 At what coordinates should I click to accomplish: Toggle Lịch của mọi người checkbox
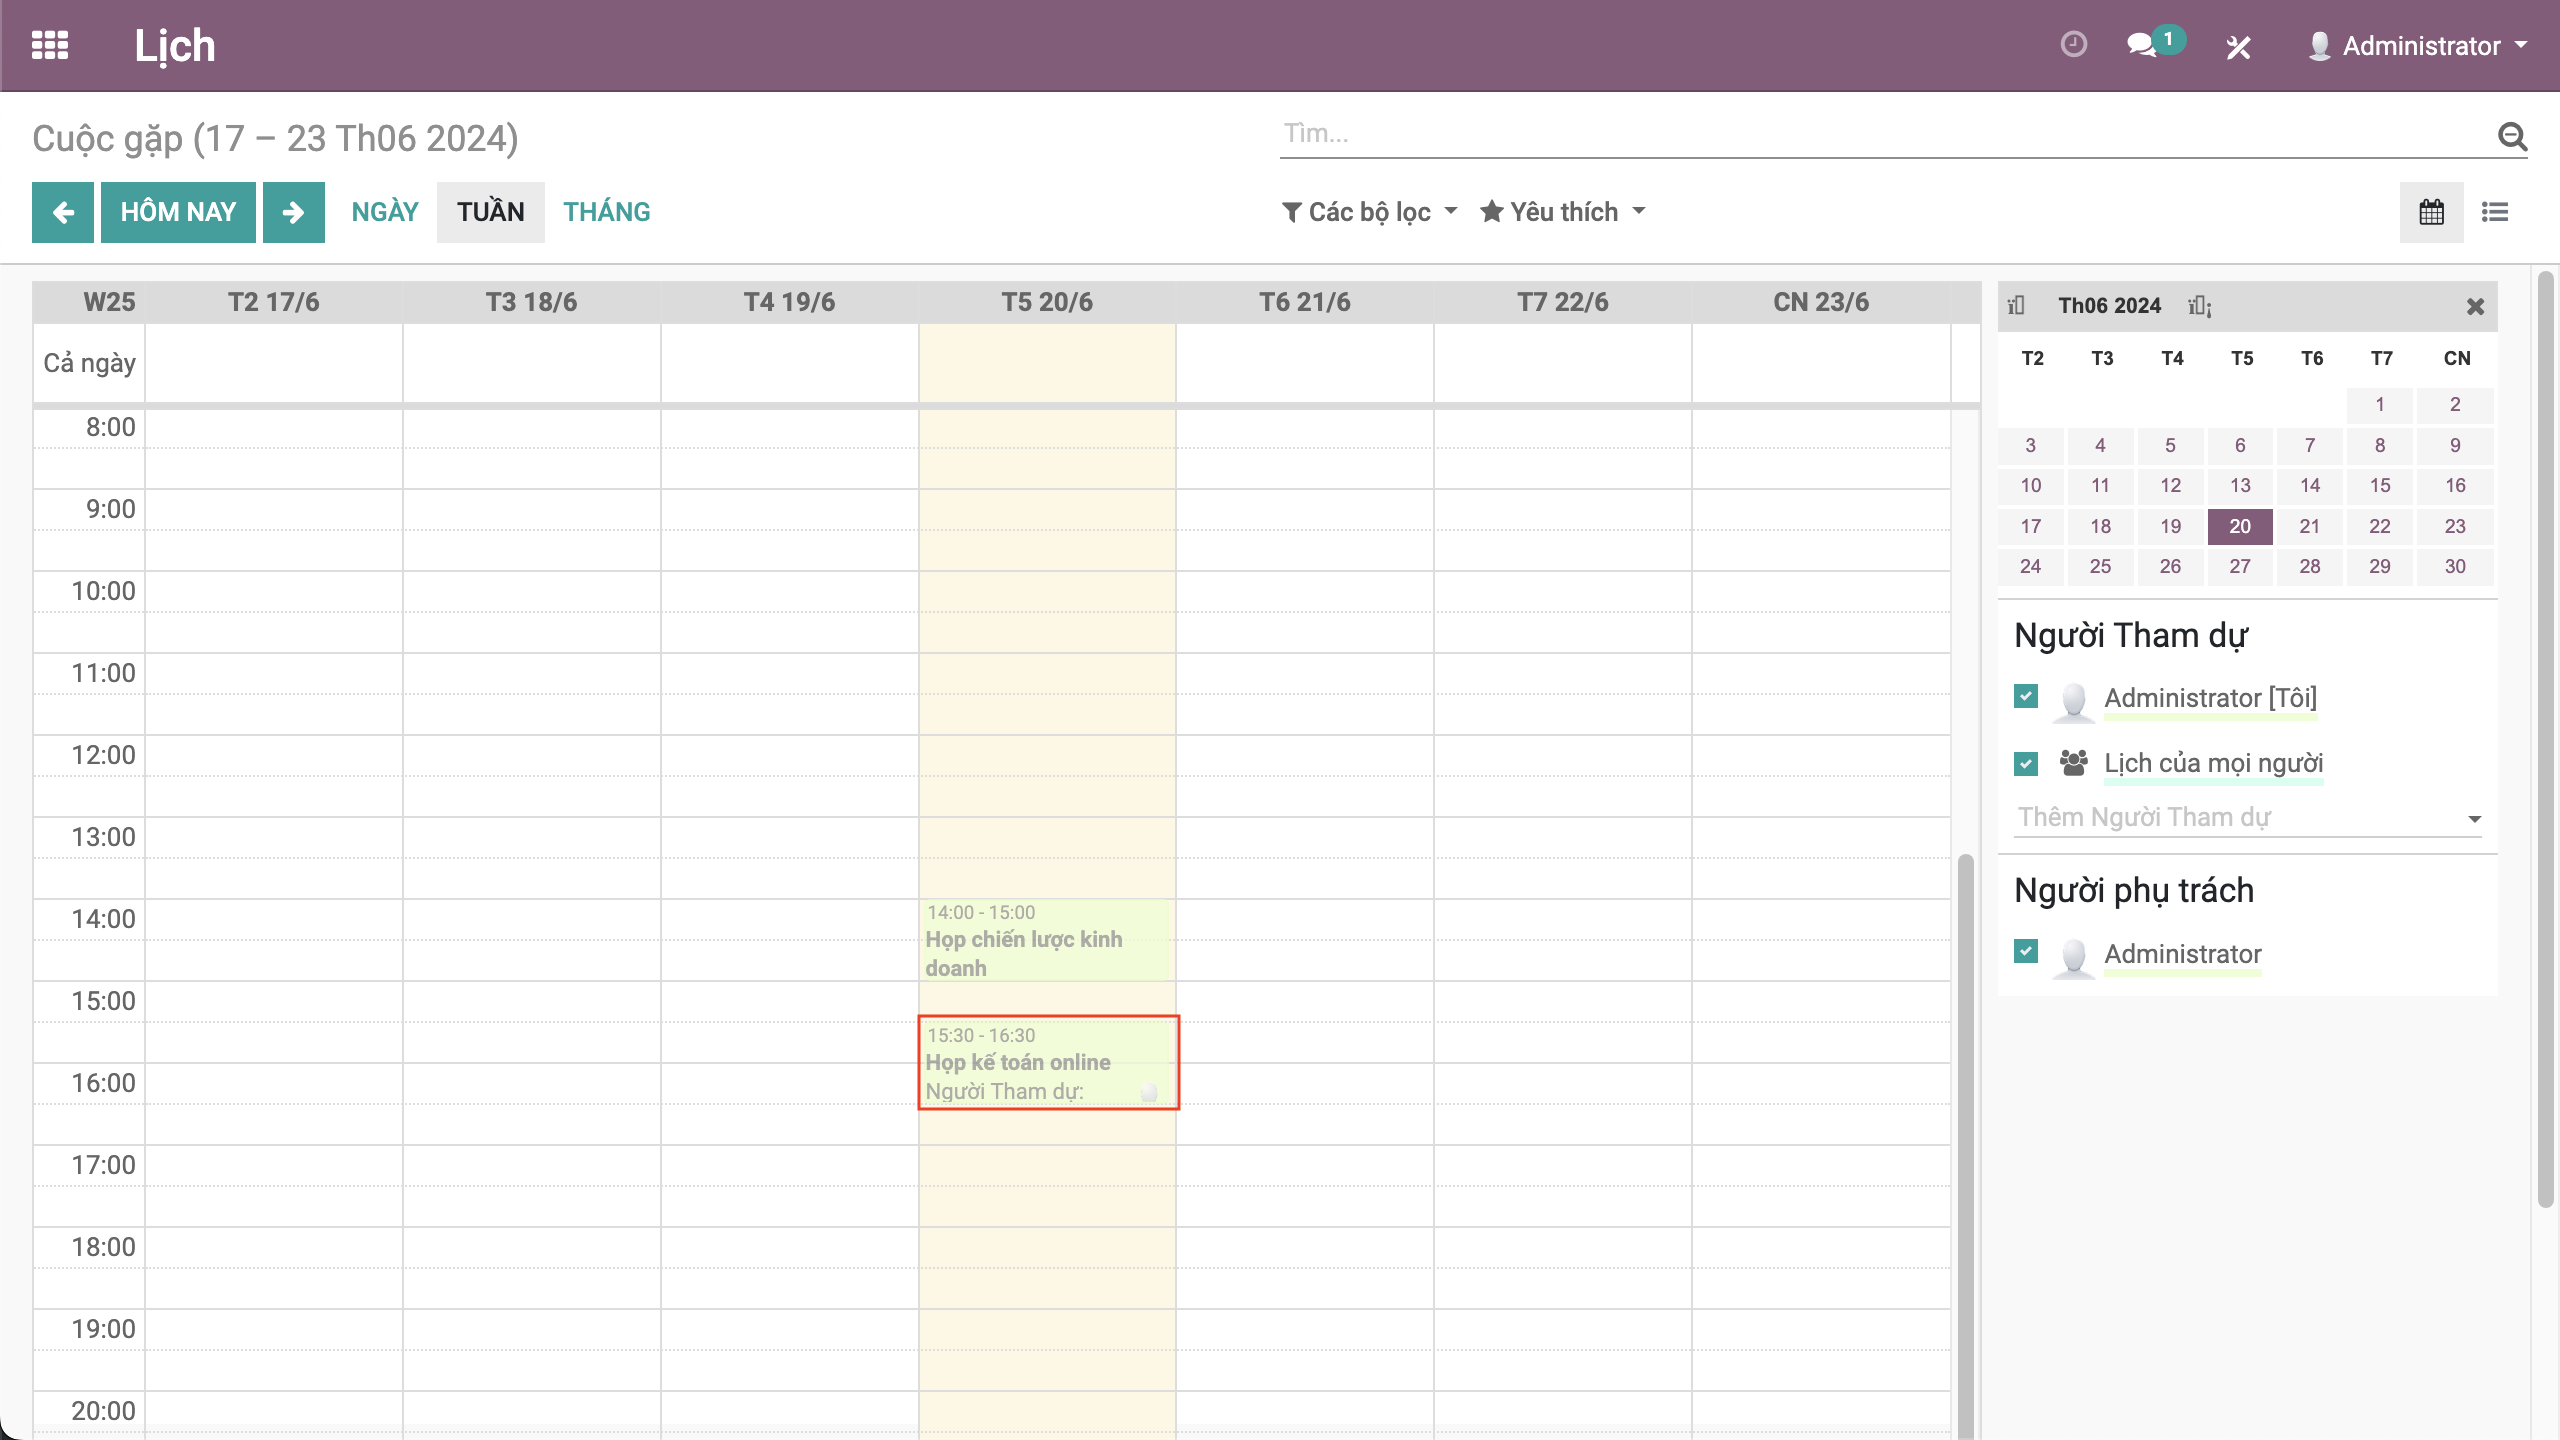[2026, 764]
